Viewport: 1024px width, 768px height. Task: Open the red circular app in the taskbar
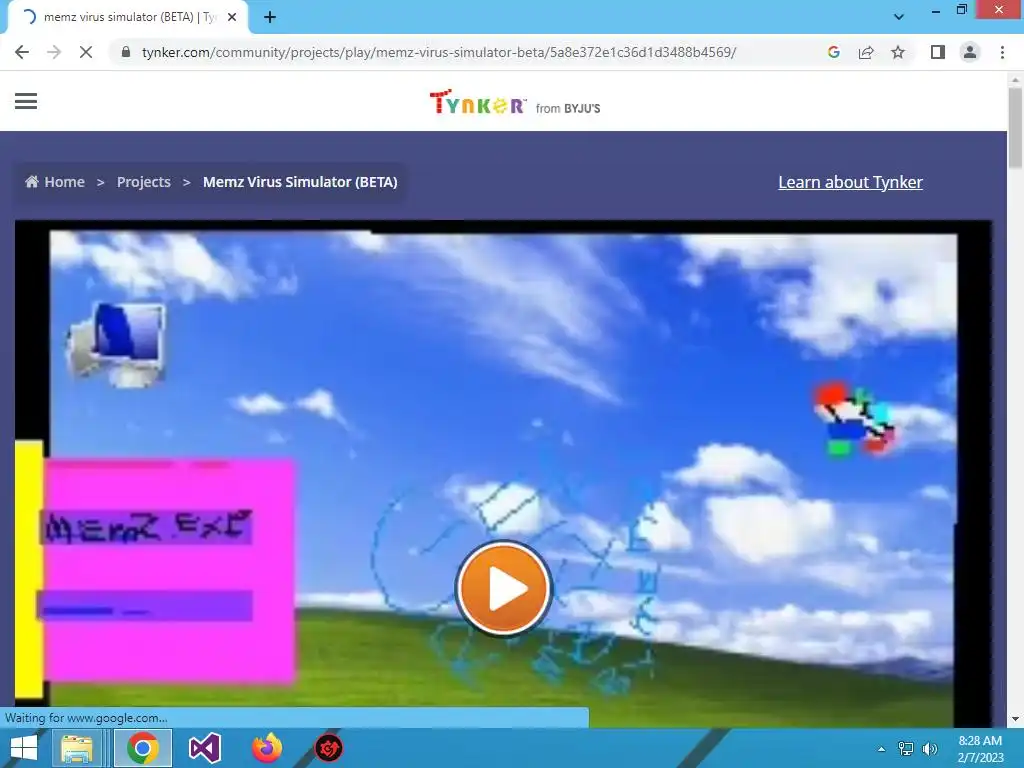(328, 748)
